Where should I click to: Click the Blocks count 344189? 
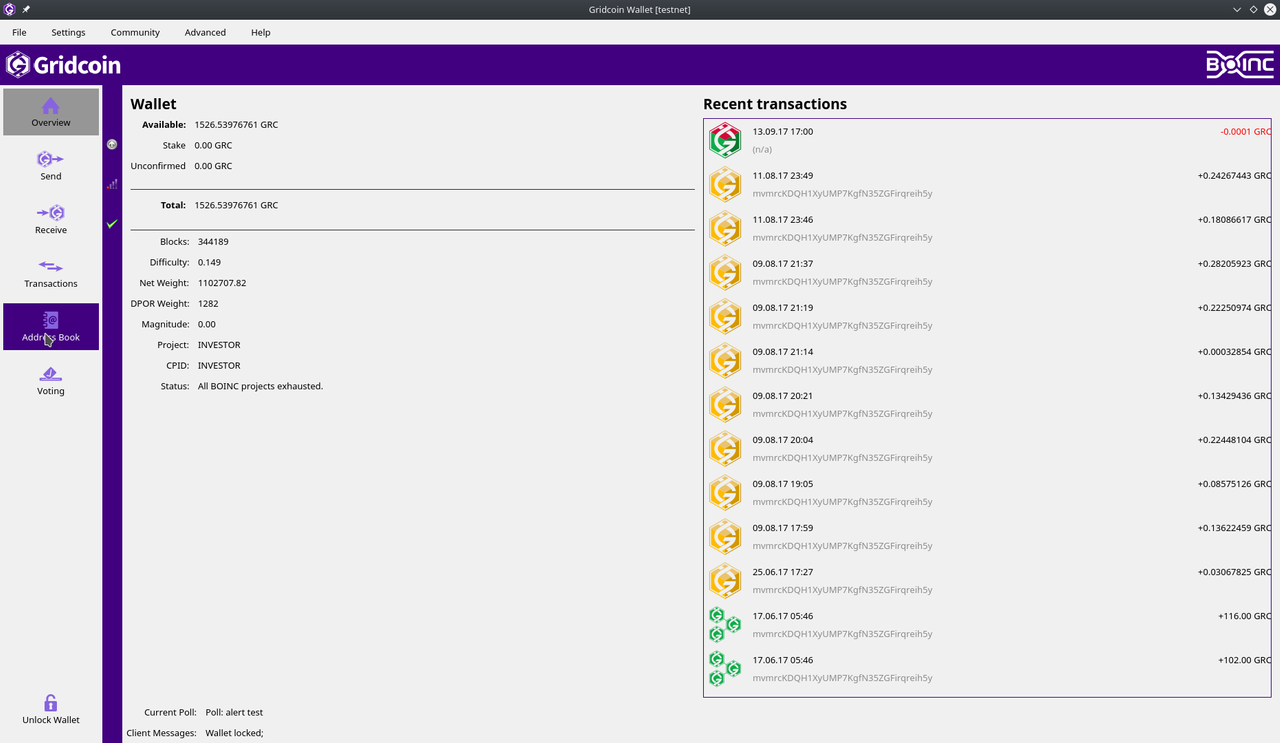coord(213,242)
